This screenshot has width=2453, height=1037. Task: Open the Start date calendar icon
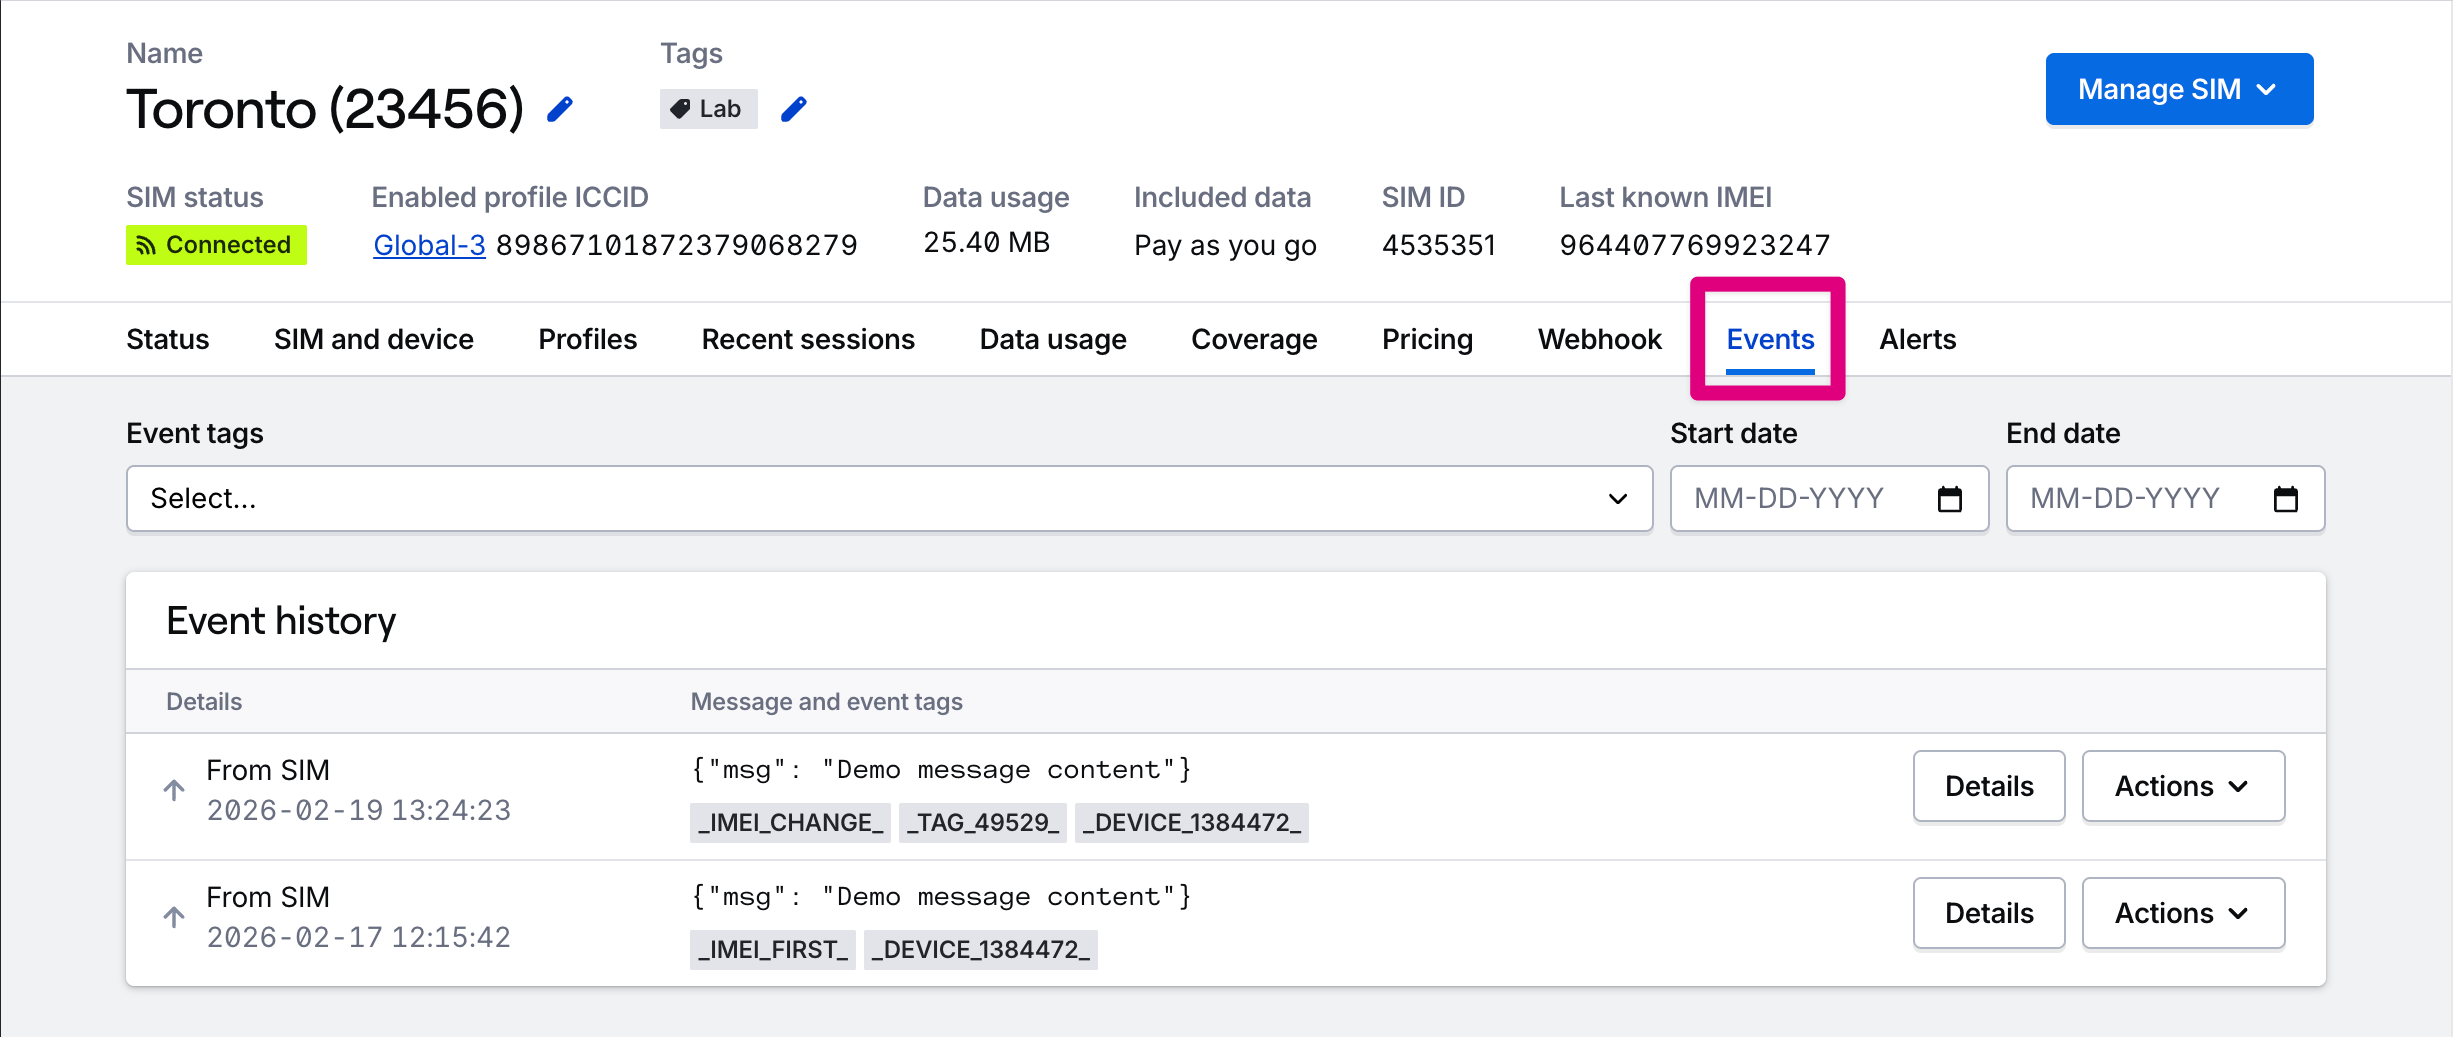1950,498
